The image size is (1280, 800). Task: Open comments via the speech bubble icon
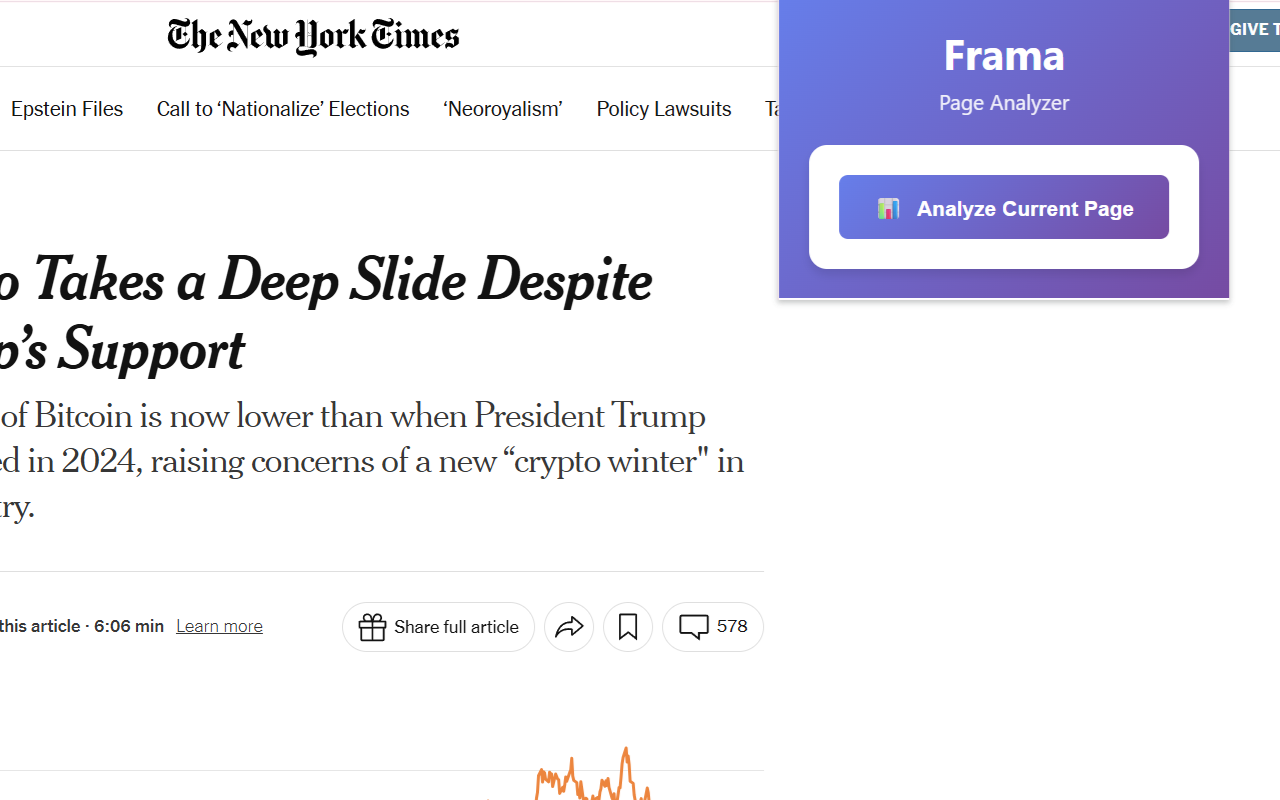click(x=694, y=626)
